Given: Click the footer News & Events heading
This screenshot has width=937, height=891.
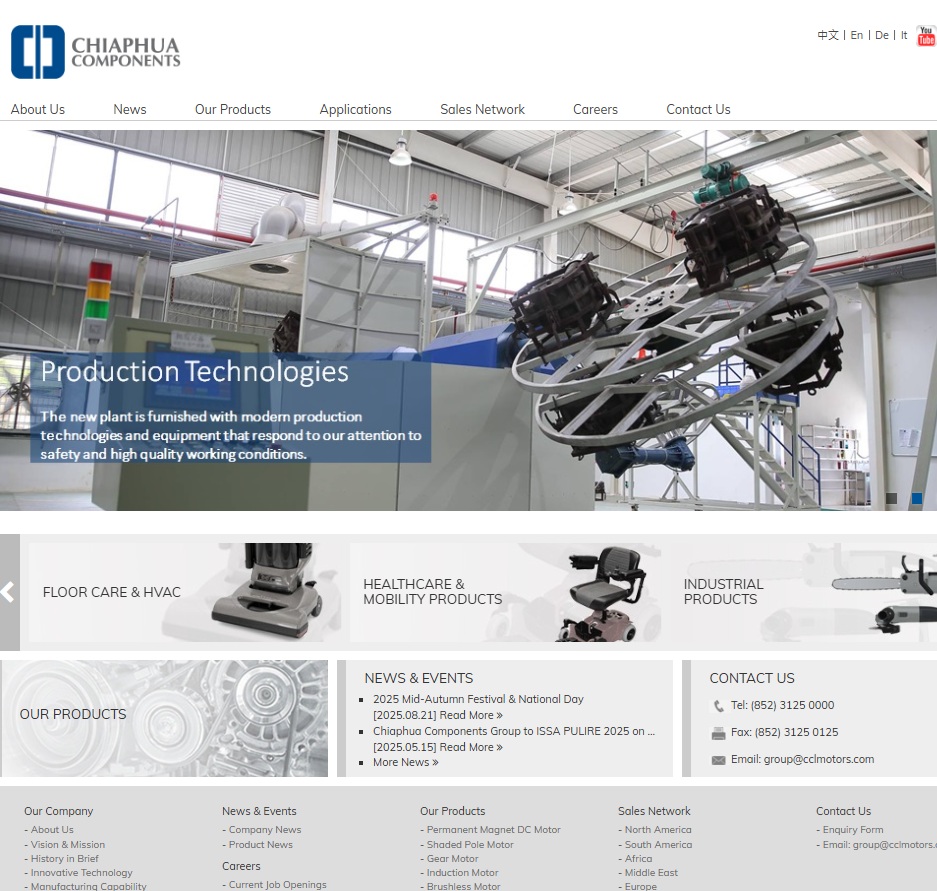Looking at the screenshot, I should pos(259,812).
